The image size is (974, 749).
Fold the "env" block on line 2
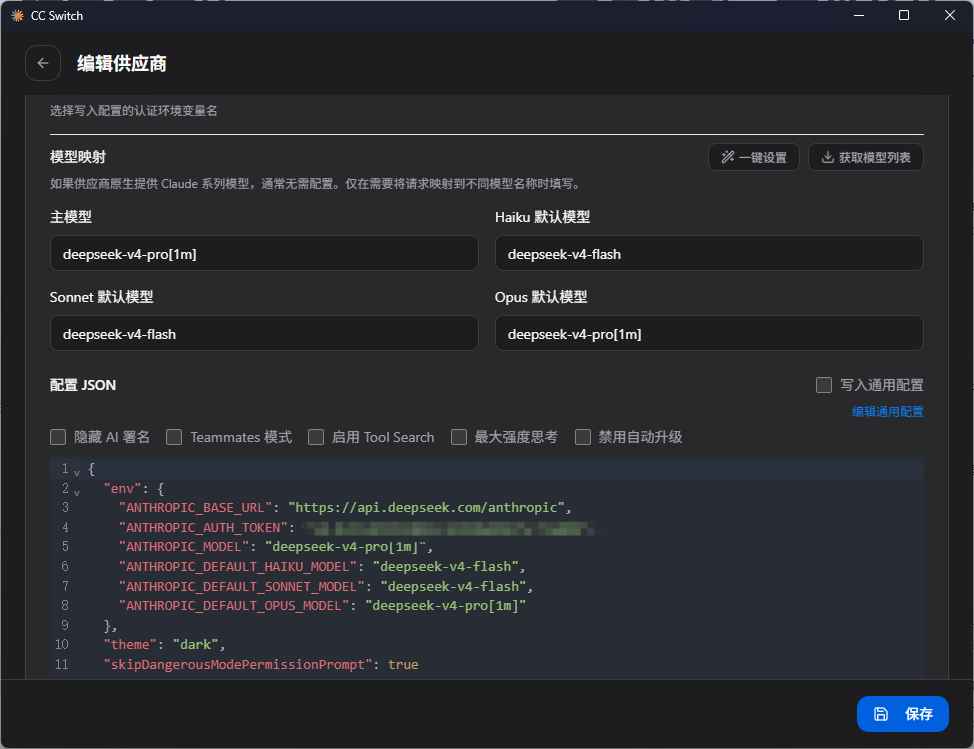tap(77, 492)
